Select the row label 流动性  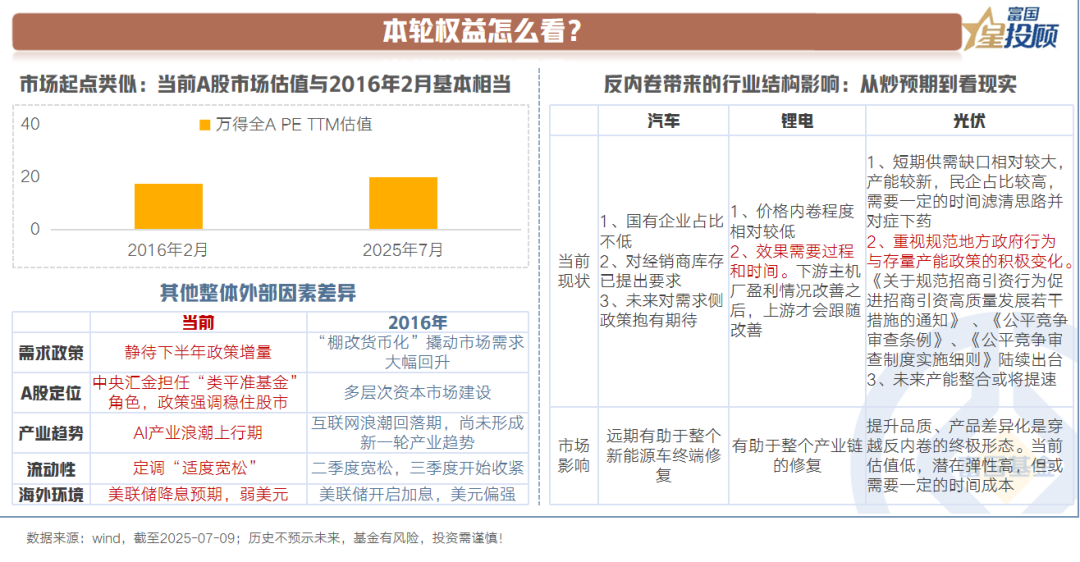coord(51,469)
